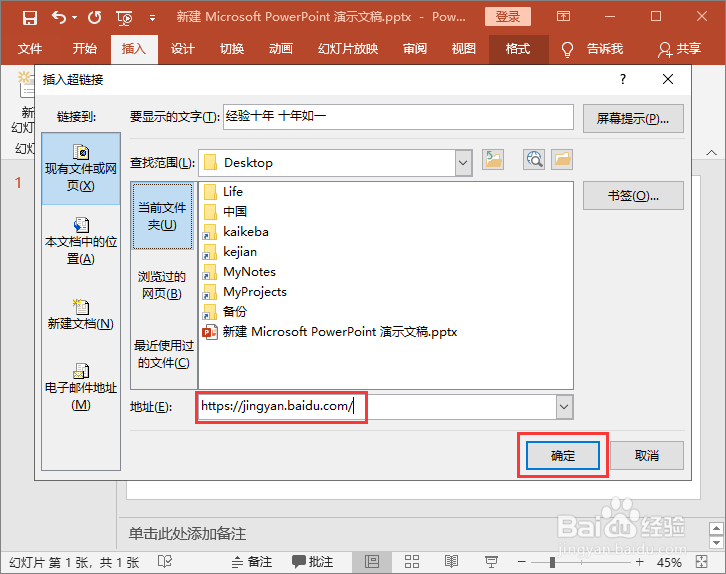Click the 告诉我 lightbulb search
Image resolution: width=726 pixels, height=574 pixels.
pyautogui.click(x=592, y=49)
